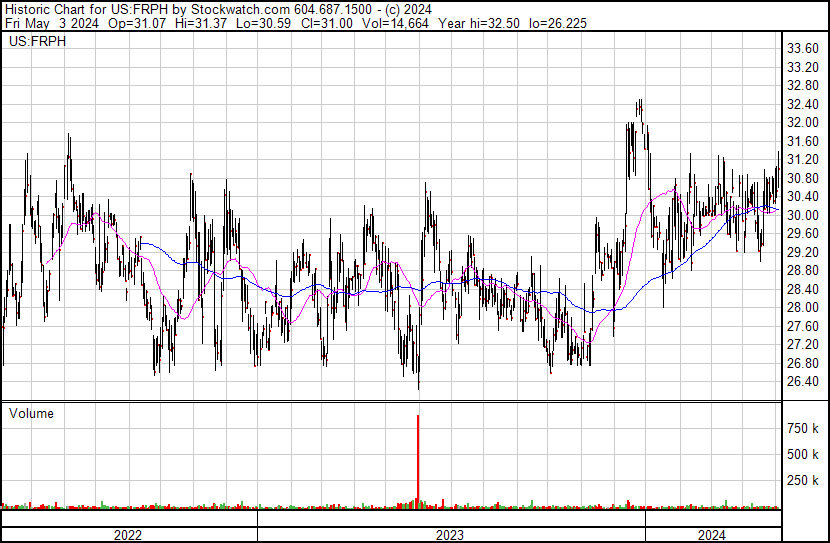Click the 750 k volume axis label

tap(803, 428)
